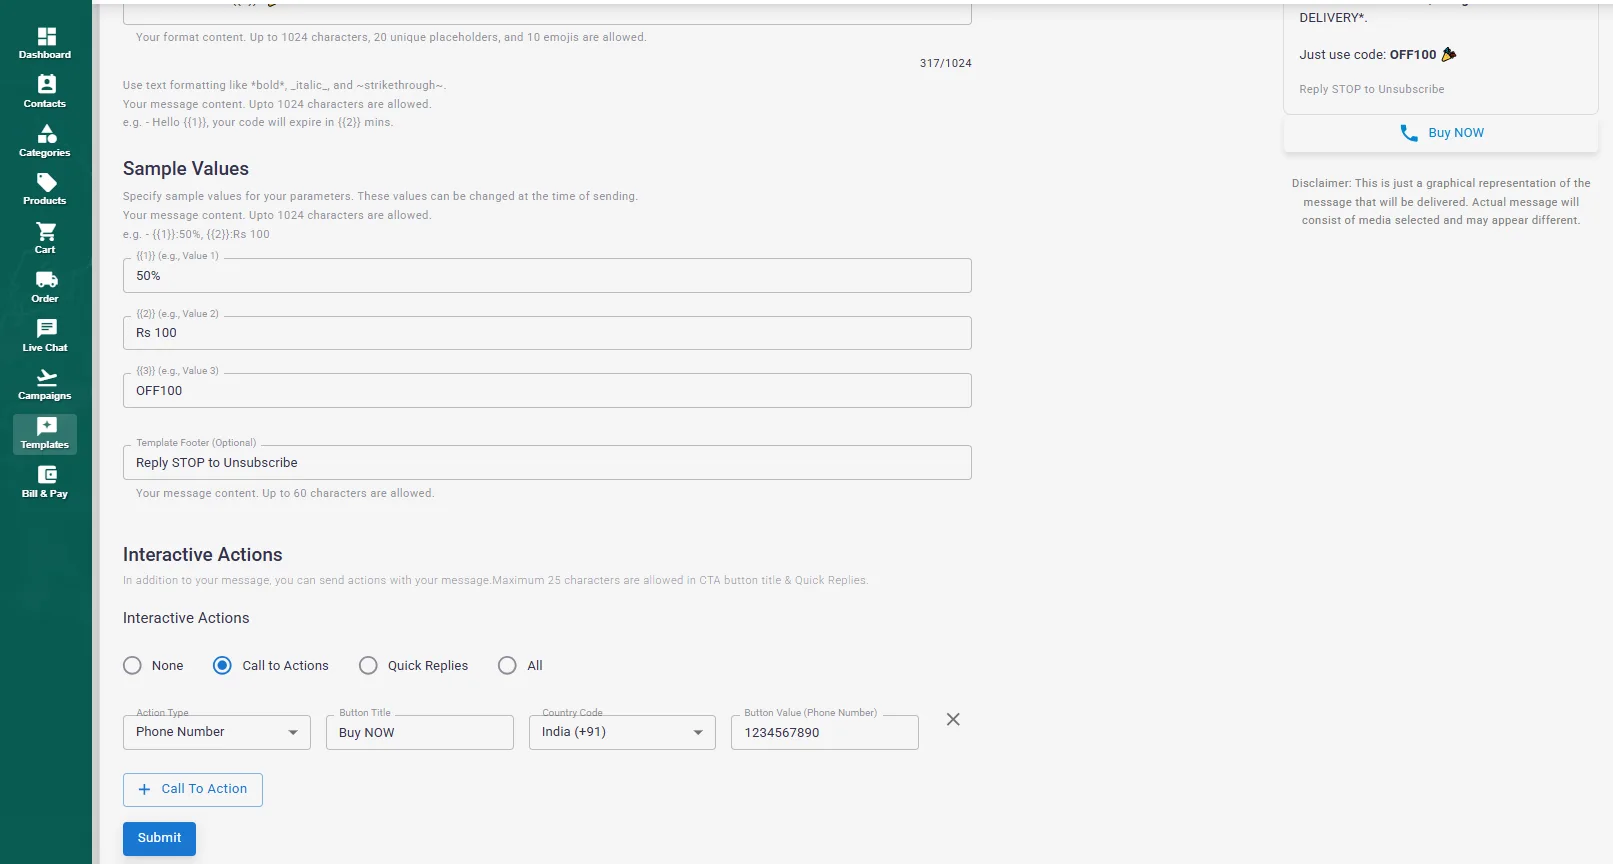Open the Country Code dropdown
The image size is (1613, 864).
point(622,732)
